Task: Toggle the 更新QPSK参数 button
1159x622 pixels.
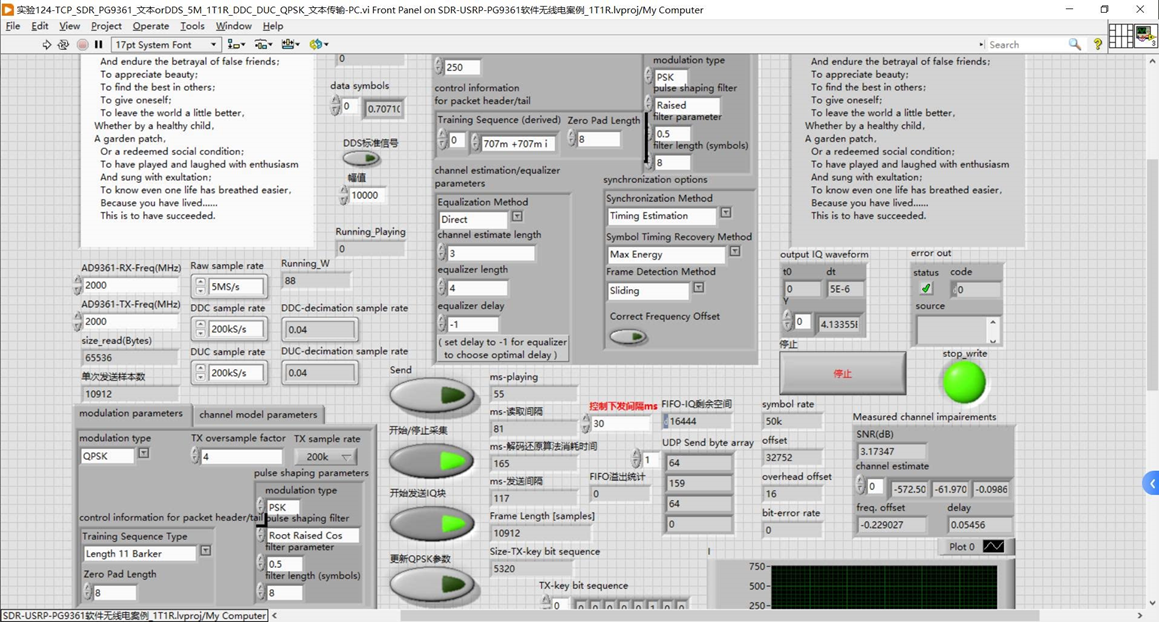Action: pos(432,584)
